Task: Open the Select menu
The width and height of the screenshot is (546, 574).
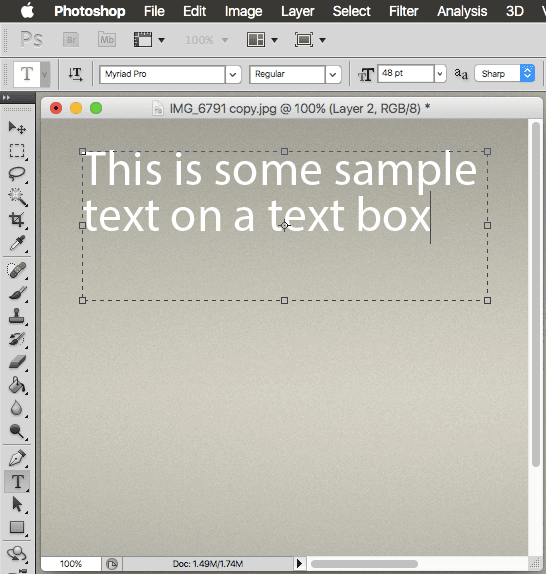Action: pos(351,11)
